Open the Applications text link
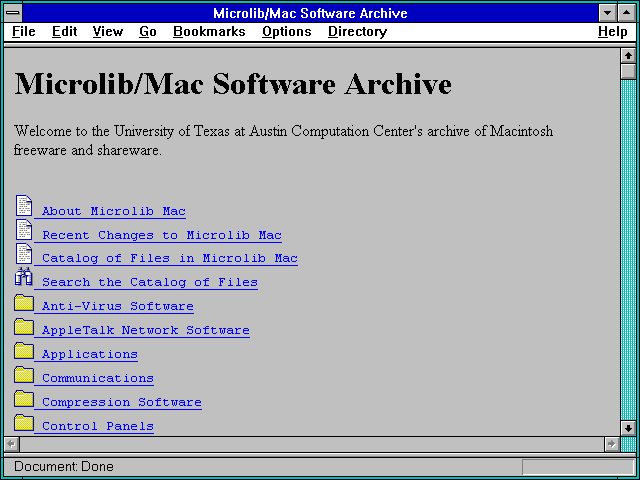The width and height of the screenshot is (640, 480). [x=90, y=354]
